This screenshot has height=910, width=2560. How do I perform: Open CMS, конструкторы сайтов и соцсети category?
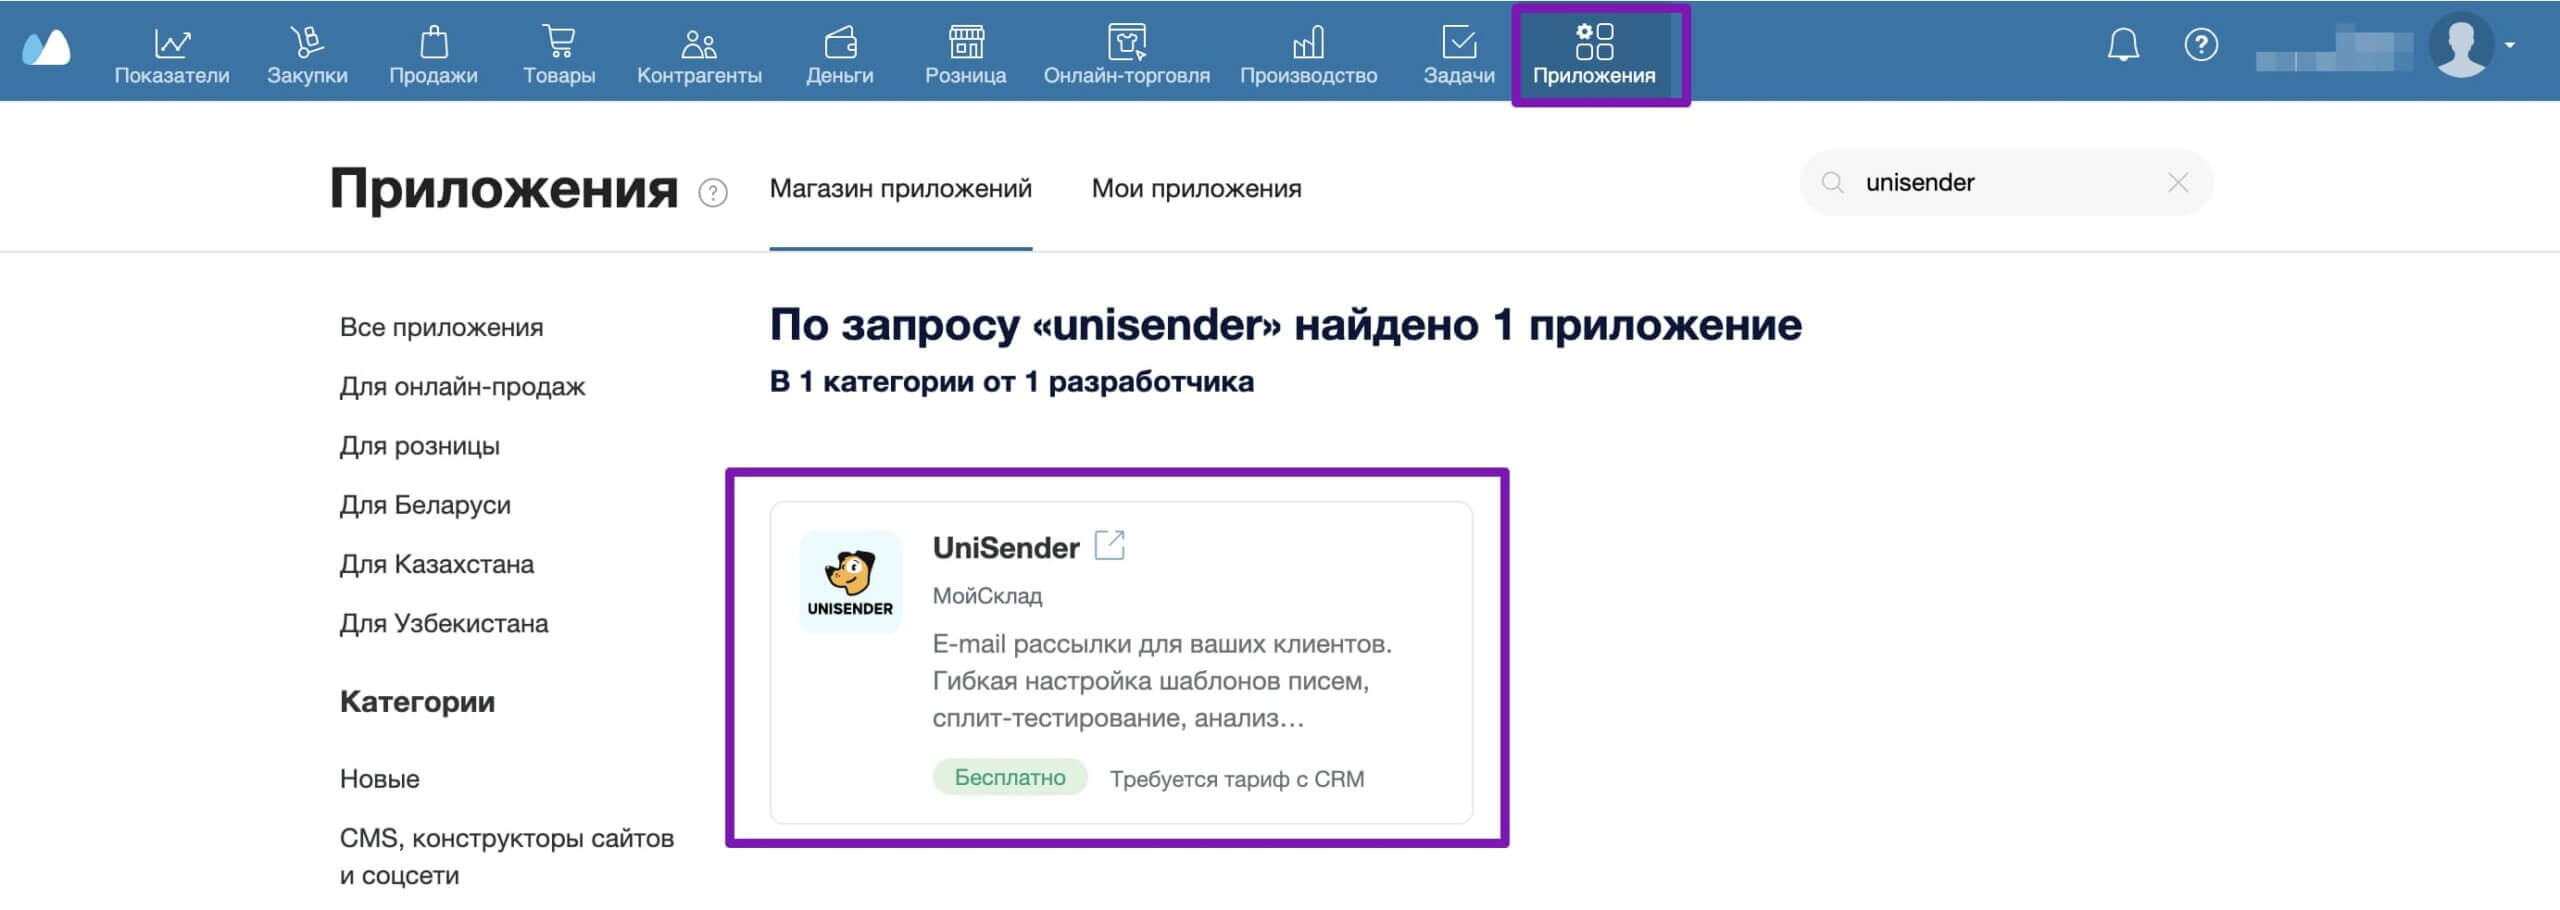click(x=506, y=856)
